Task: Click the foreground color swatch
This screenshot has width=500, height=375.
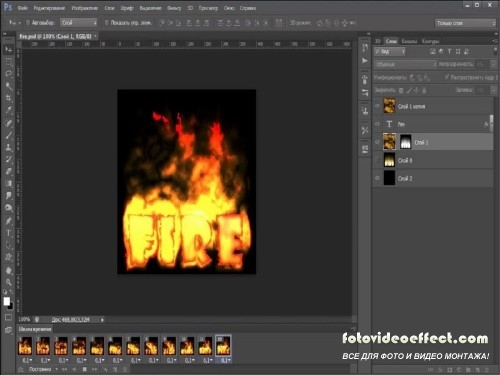Action: (x=6, y=301)
